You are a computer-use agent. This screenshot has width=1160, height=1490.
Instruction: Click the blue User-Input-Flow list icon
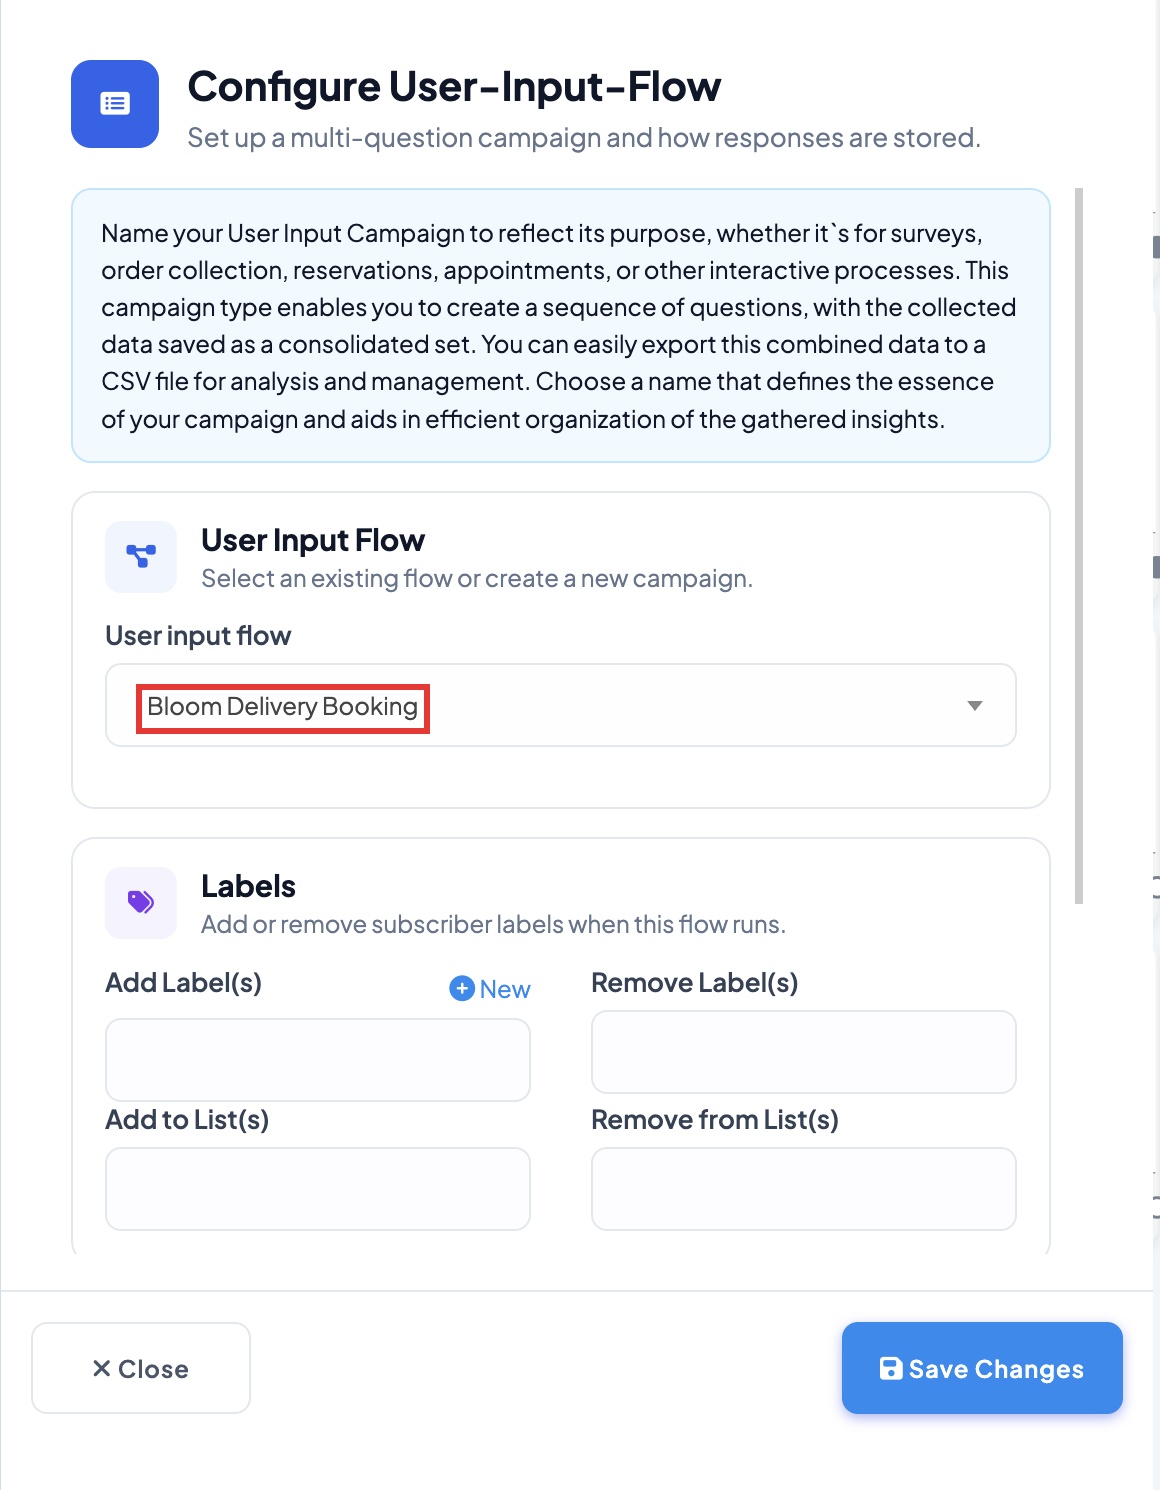115,104
